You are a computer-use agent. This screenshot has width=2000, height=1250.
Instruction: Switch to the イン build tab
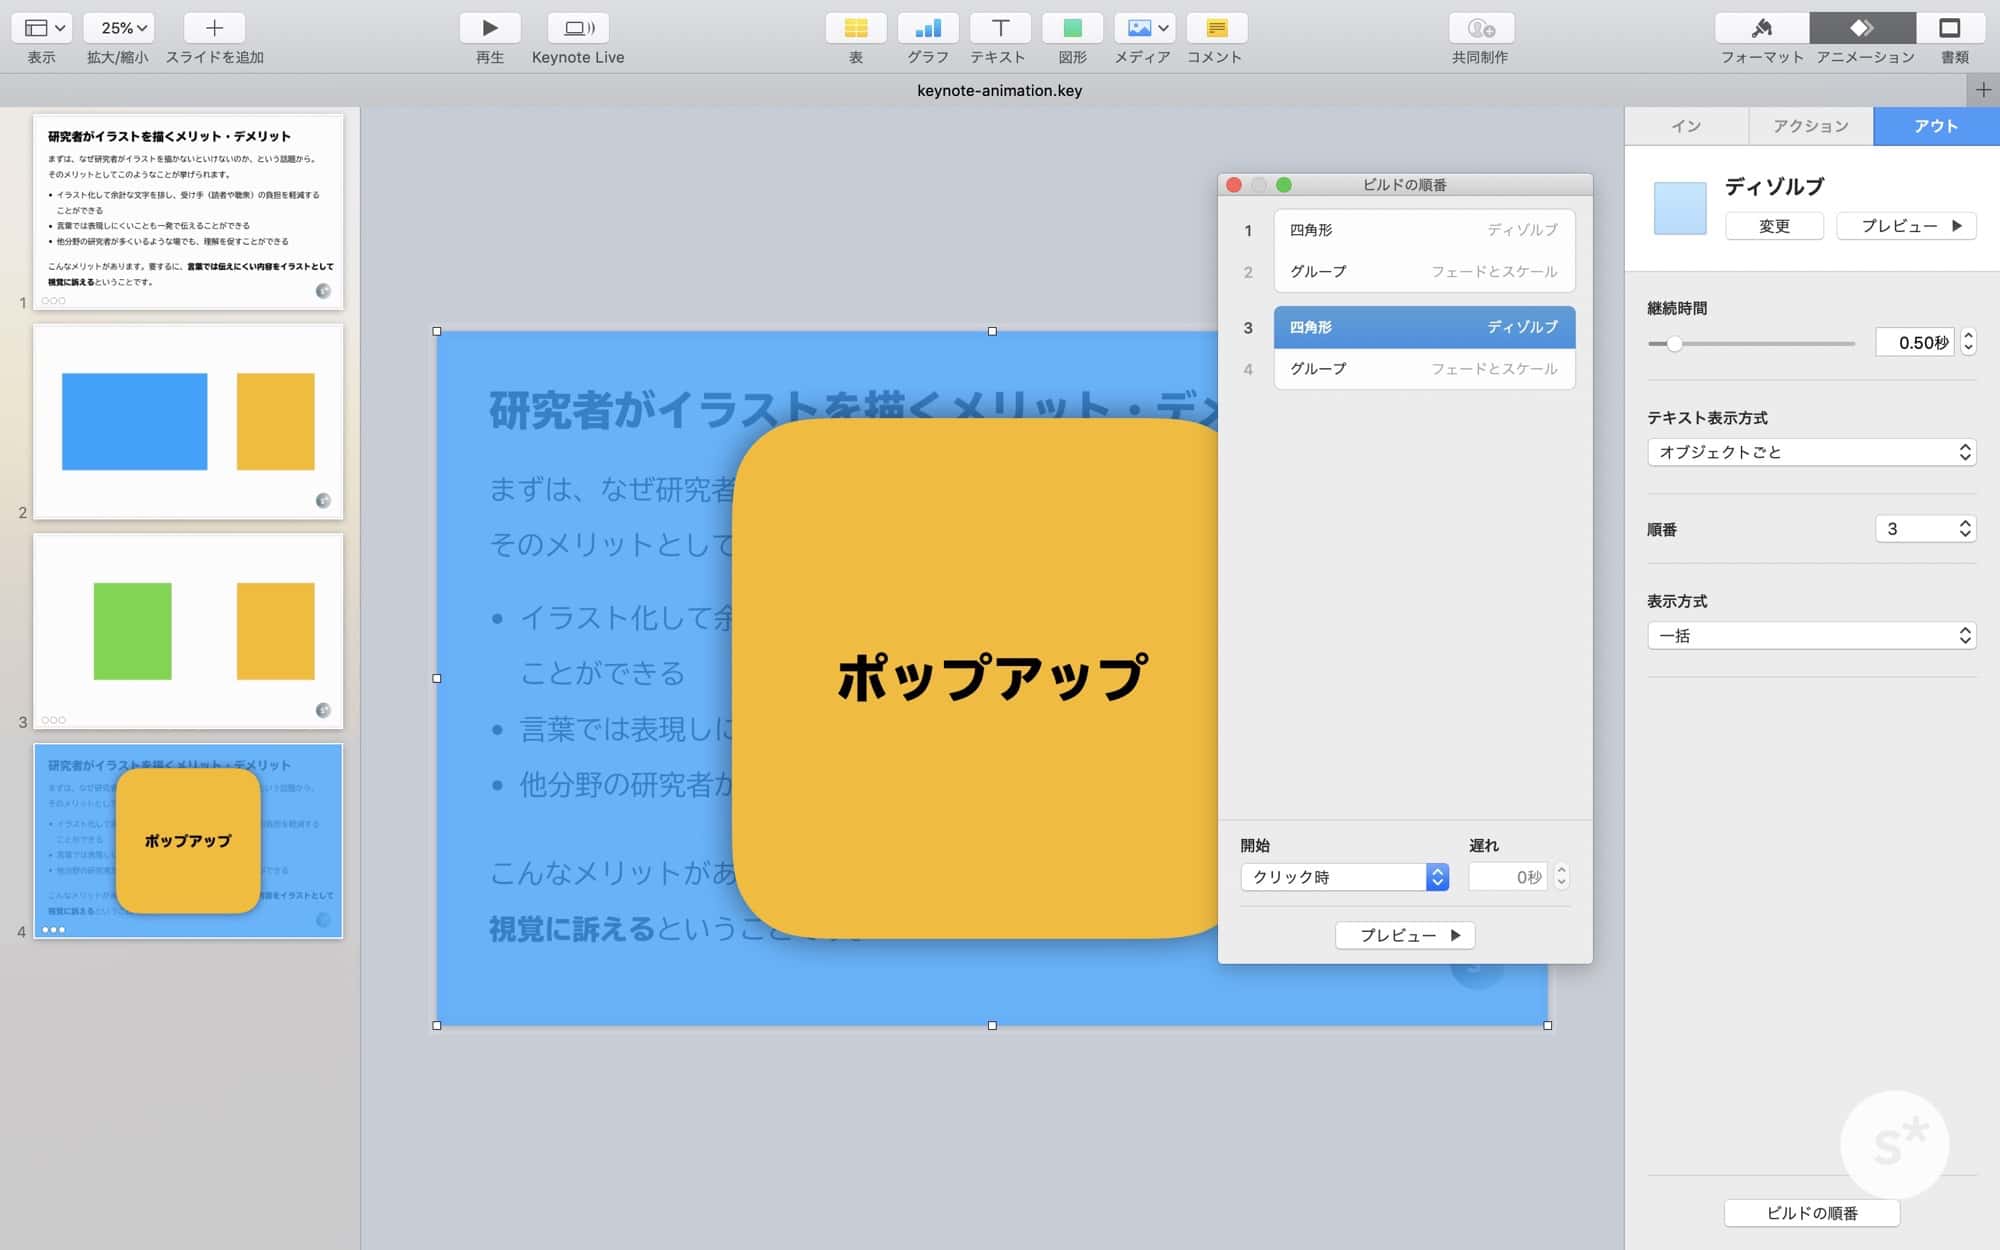[1686, 126]
